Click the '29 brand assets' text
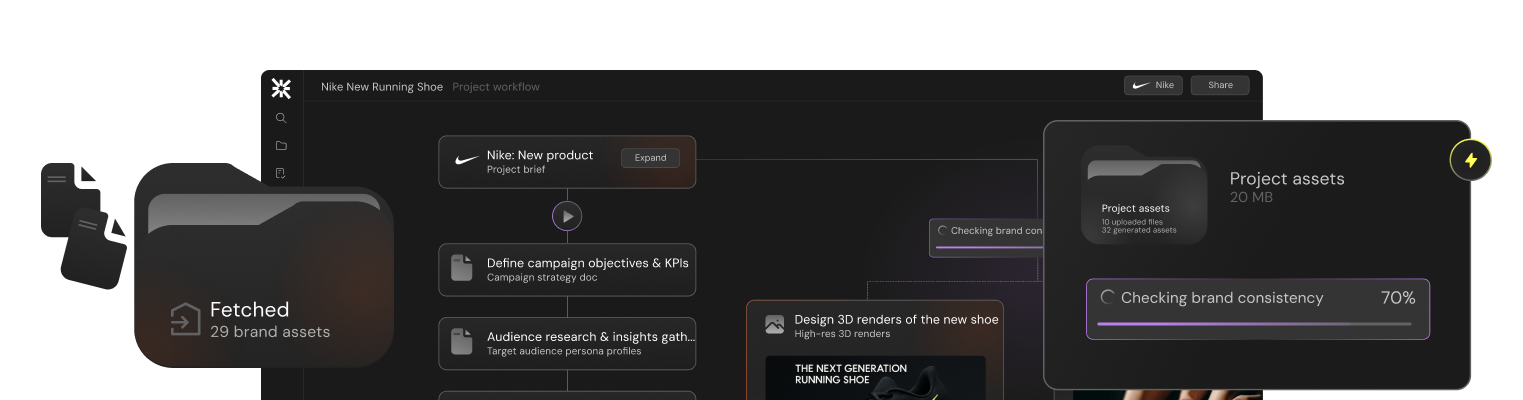Image resolution: width=1523 pixels, height=400 pixels. pyautogui.click(x=270, y=331)
